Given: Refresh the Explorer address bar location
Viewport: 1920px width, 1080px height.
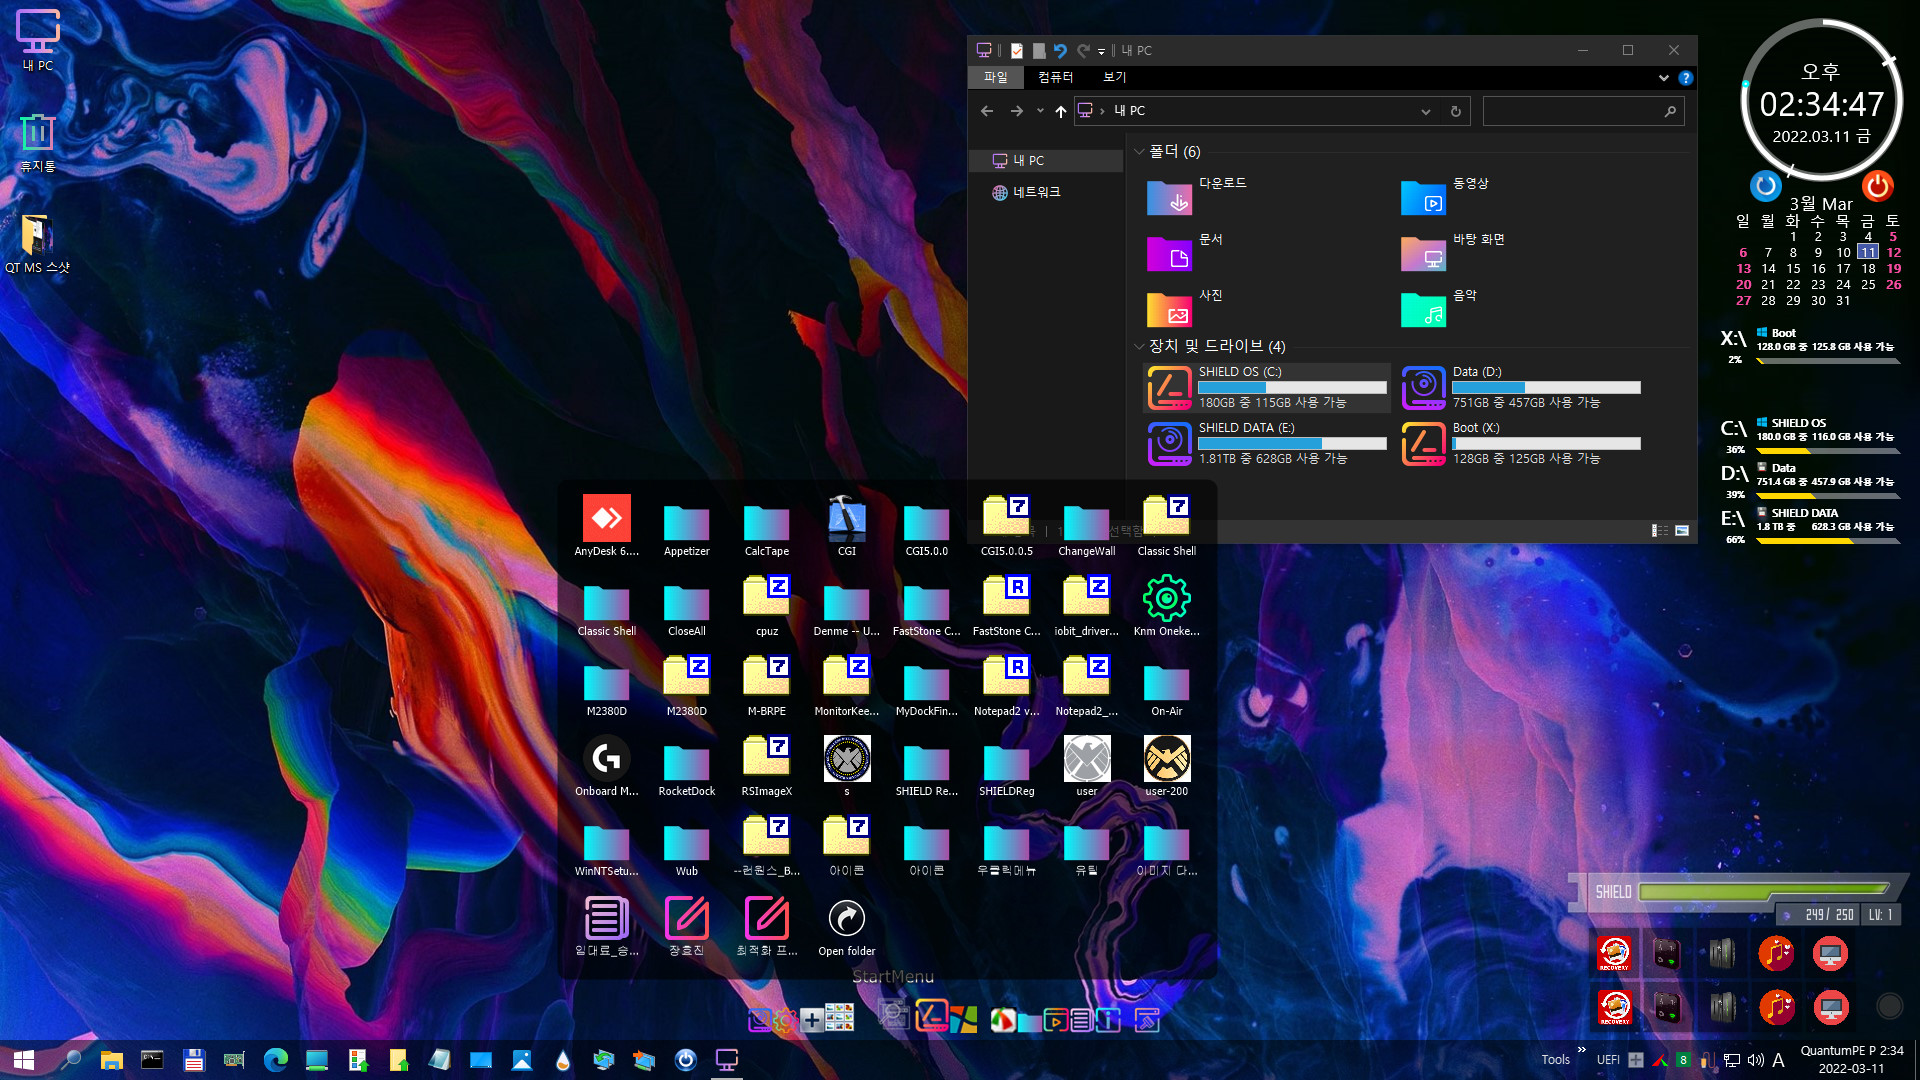Looking at the screenshot, I should (x=1456, y=111).
